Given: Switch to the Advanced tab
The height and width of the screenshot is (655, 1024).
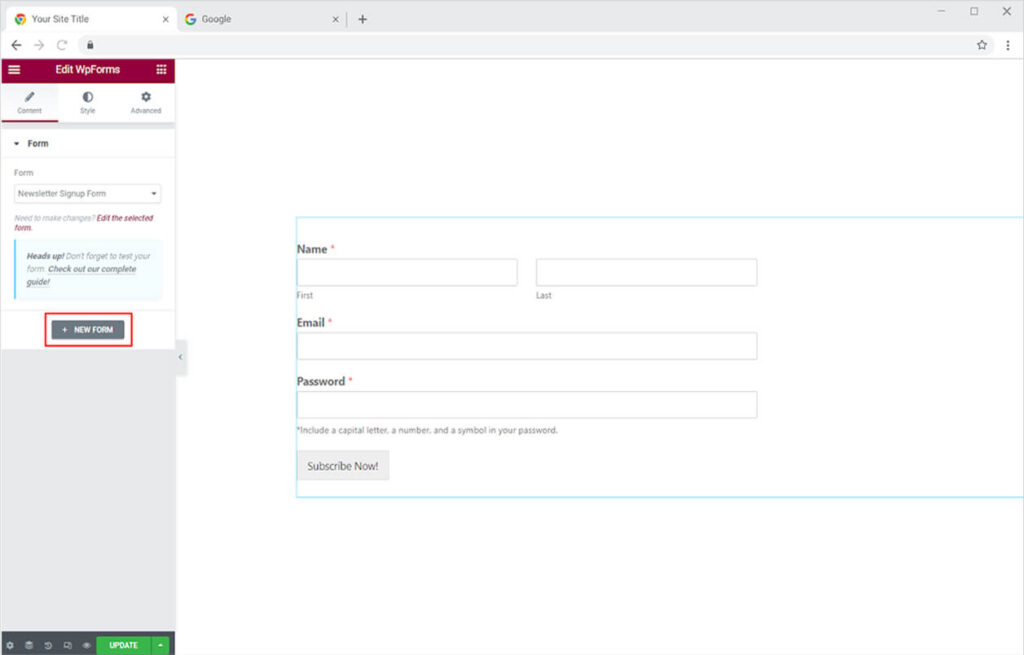Looking at the screenshot, I should pyautogui.click(x=146, y=102).
